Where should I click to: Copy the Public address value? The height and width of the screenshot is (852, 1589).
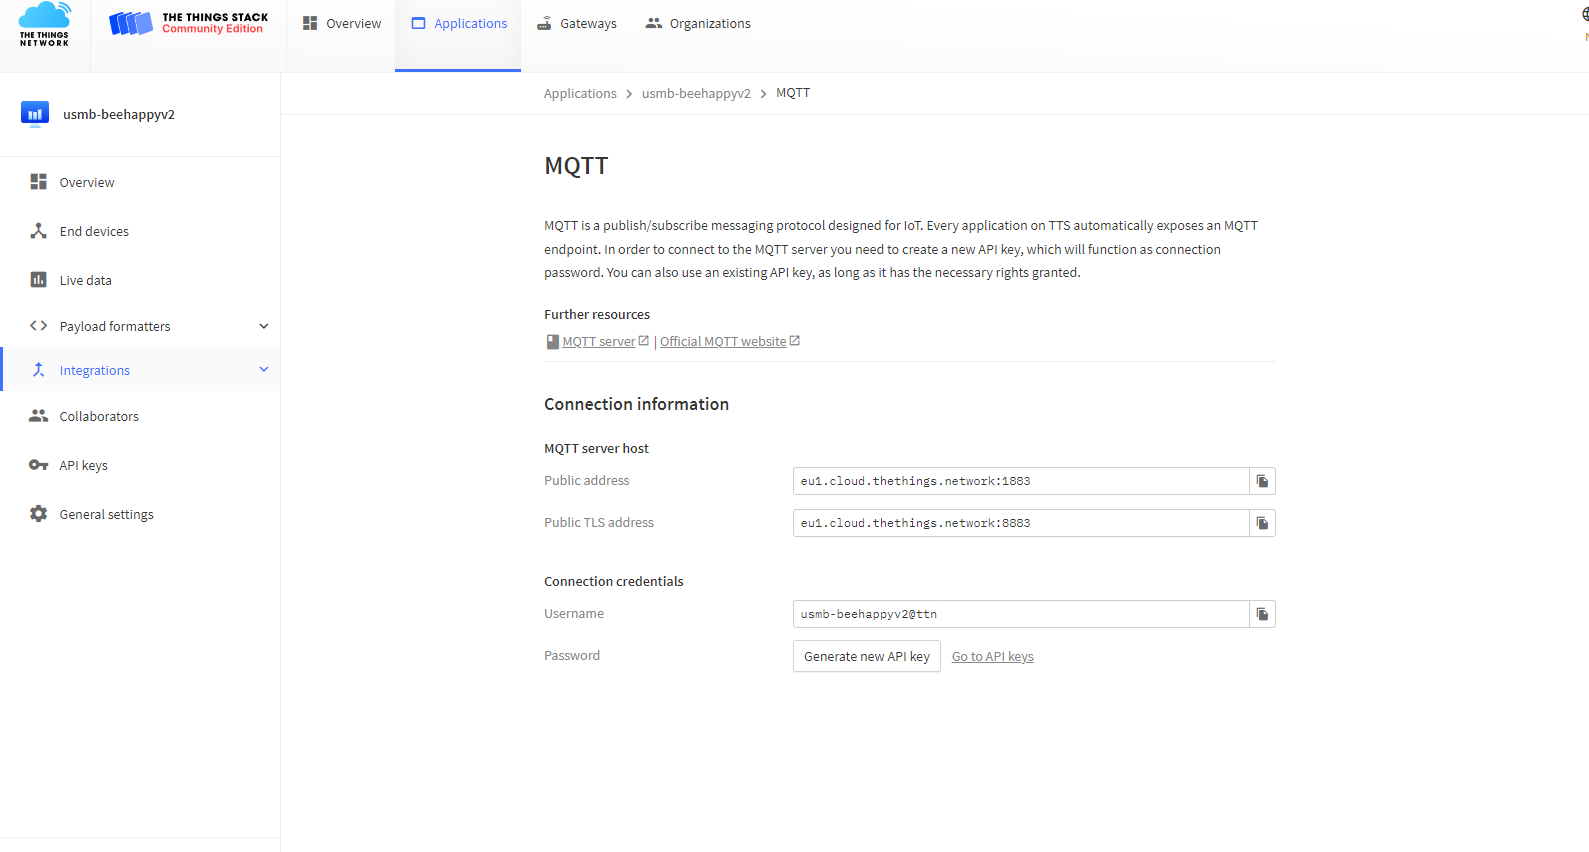tap(1262, 481)
